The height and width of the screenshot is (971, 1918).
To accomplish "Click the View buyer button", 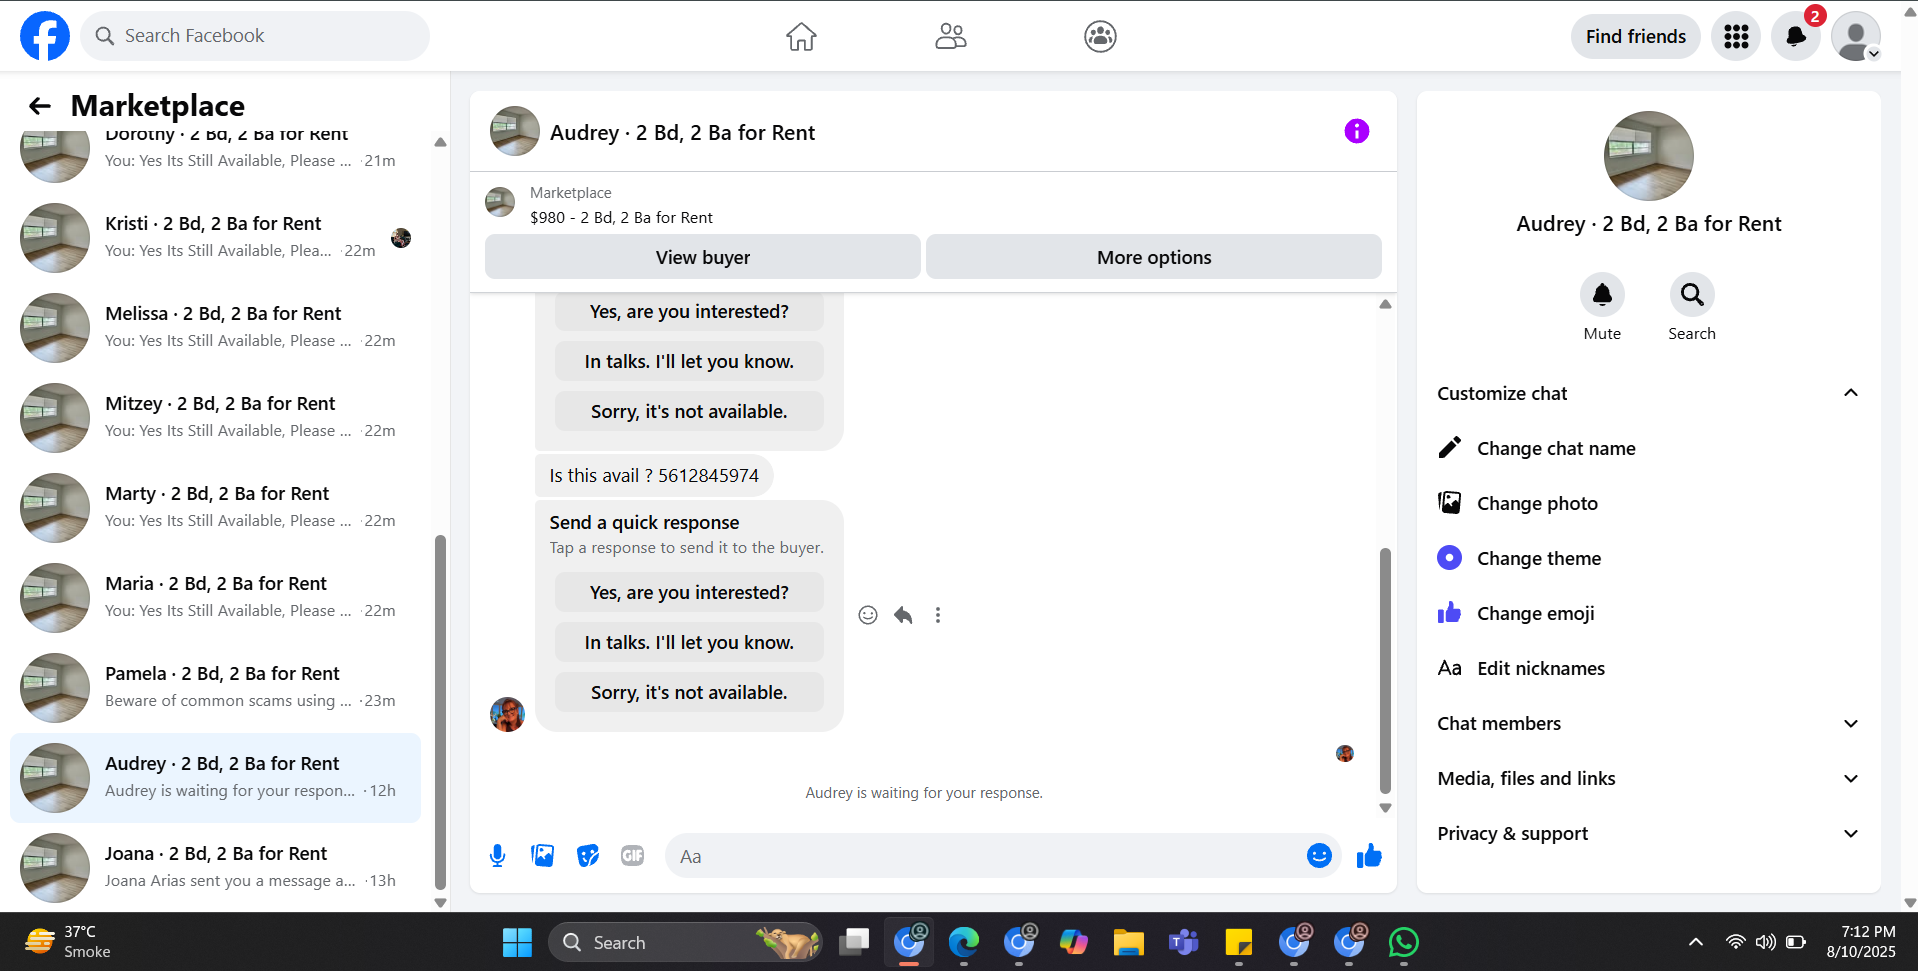I will [702, 257].
